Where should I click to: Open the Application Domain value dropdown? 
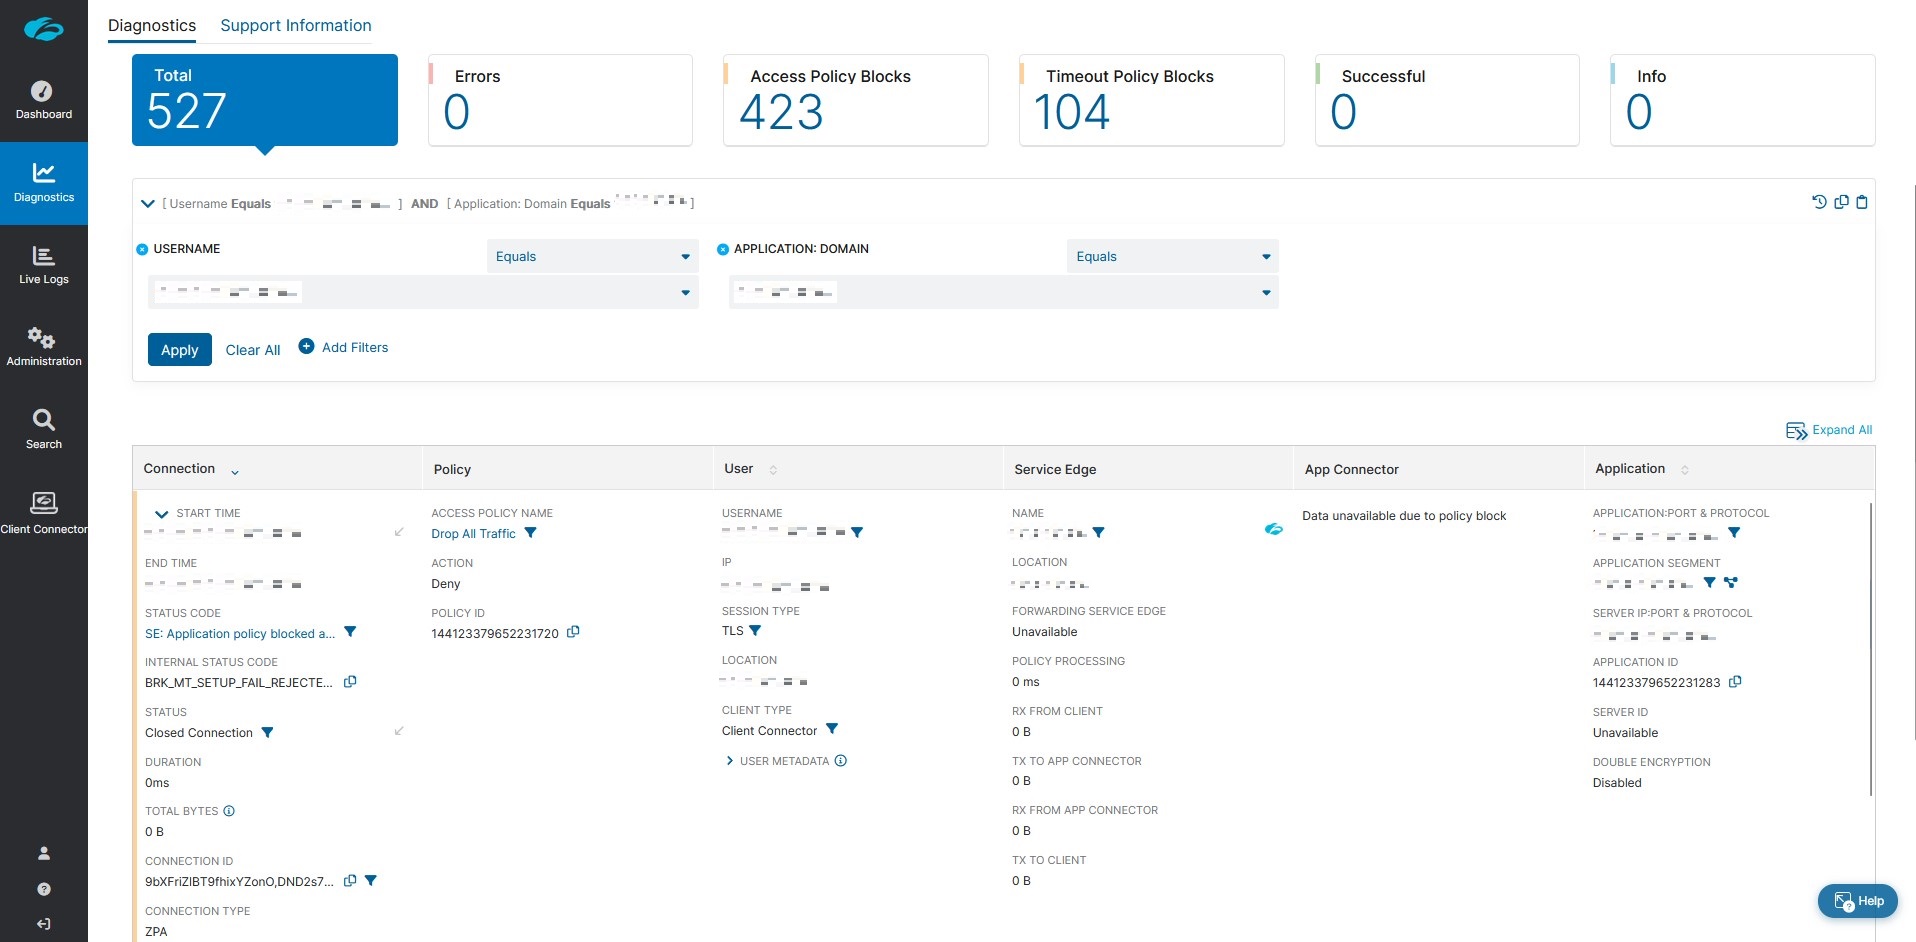(1004, 292)
